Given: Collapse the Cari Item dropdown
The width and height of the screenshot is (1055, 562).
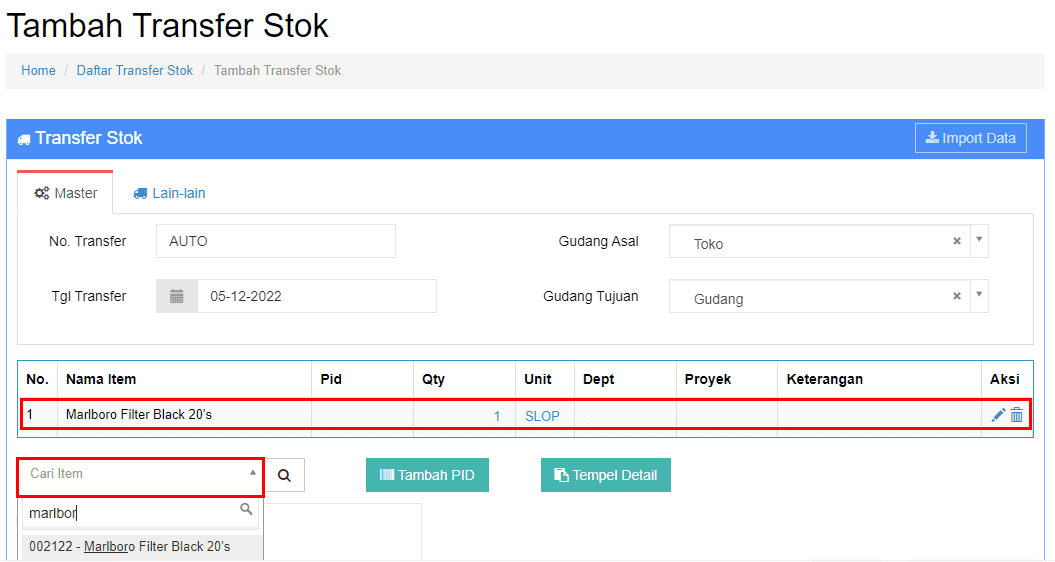Looking at the screenshot, I should click(252, 473).
